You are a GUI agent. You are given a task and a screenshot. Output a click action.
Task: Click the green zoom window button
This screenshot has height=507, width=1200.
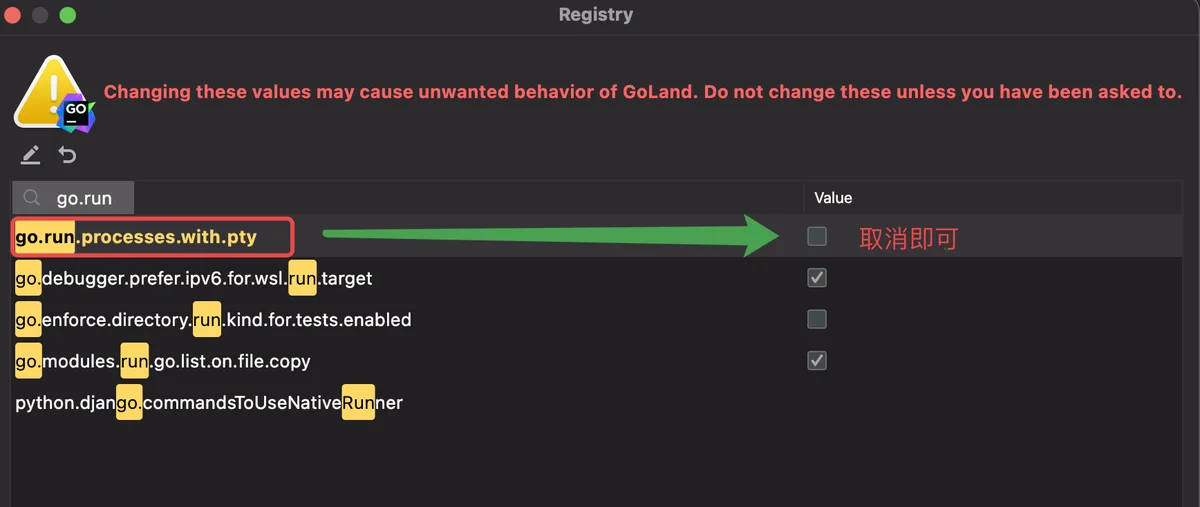click(67, 15)
